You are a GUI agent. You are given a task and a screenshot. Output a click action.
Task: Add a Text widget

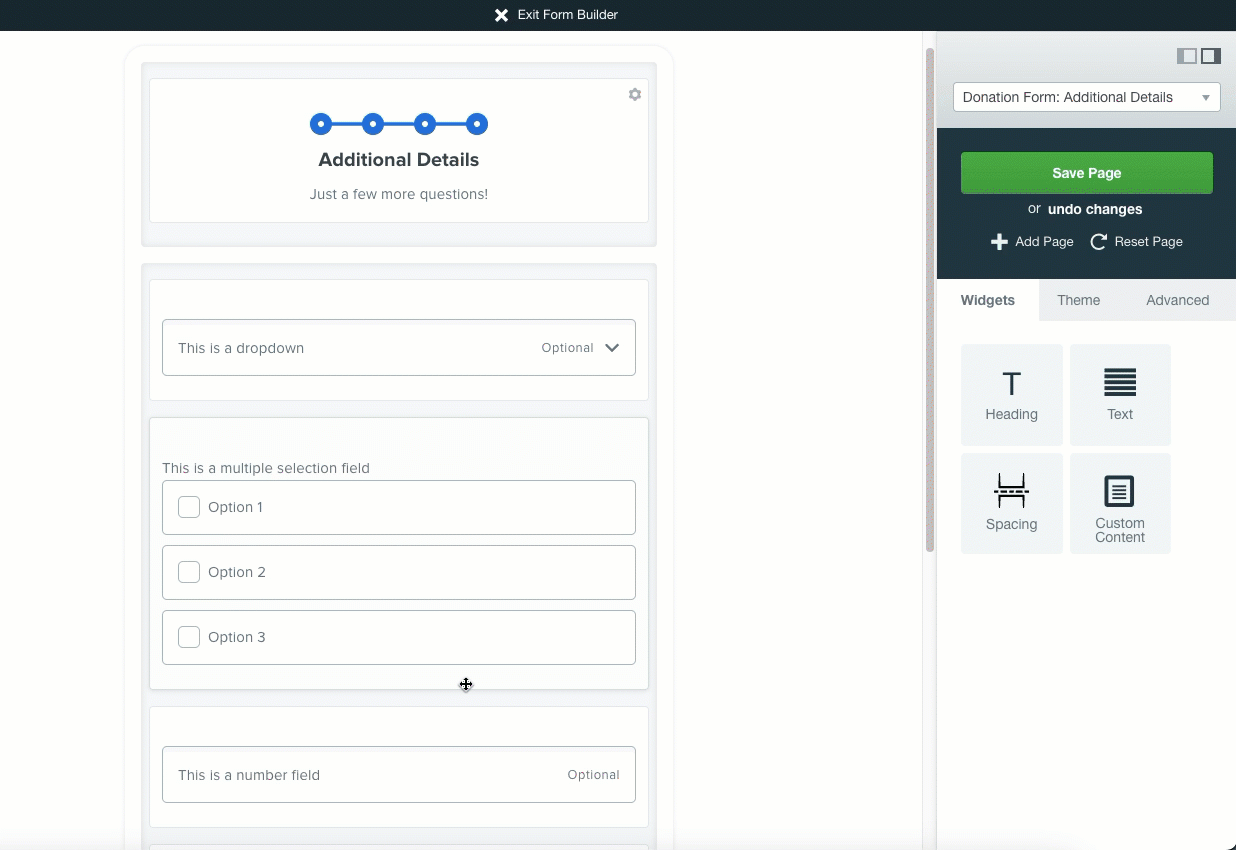(x=1120, y=395)
